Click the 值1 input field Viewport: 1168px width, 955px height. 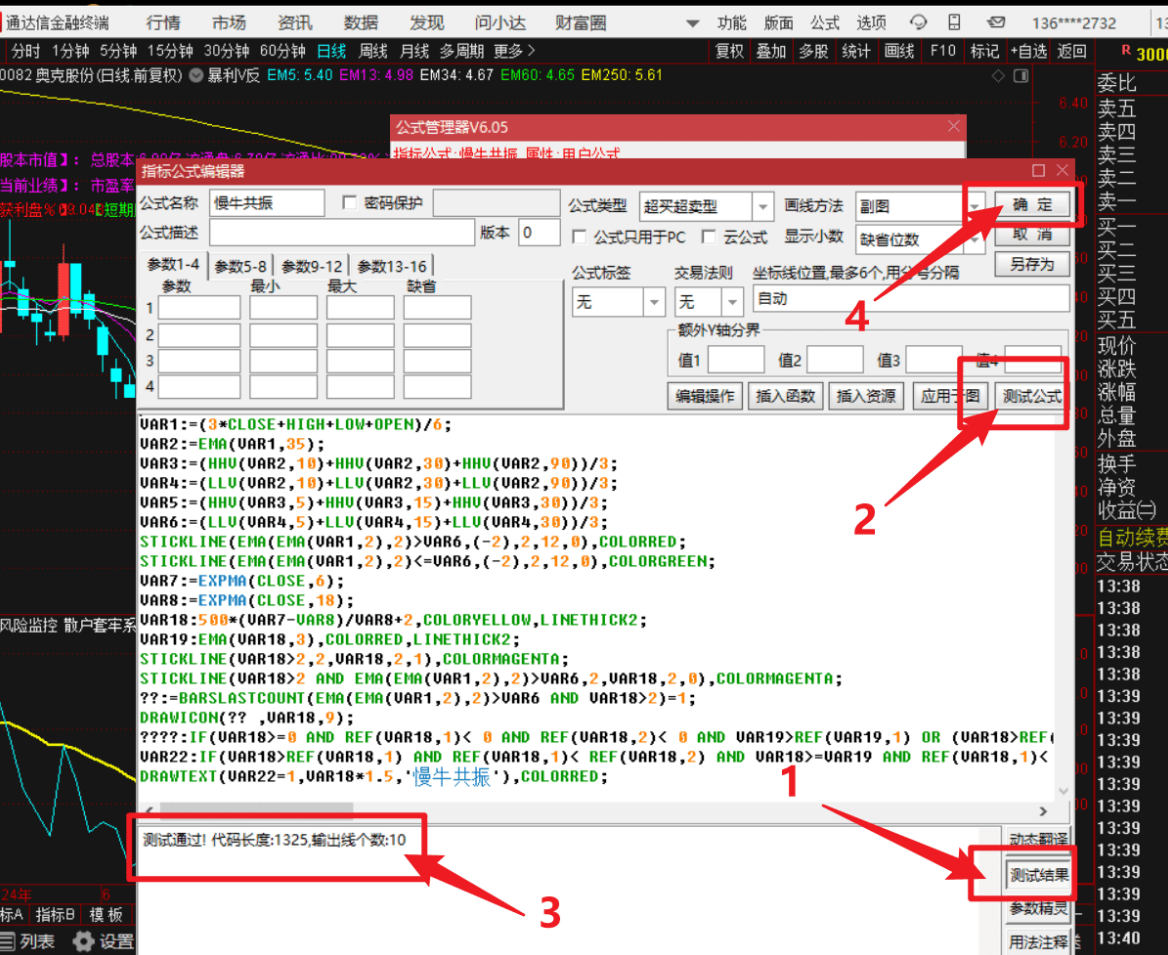click(736, 359)
